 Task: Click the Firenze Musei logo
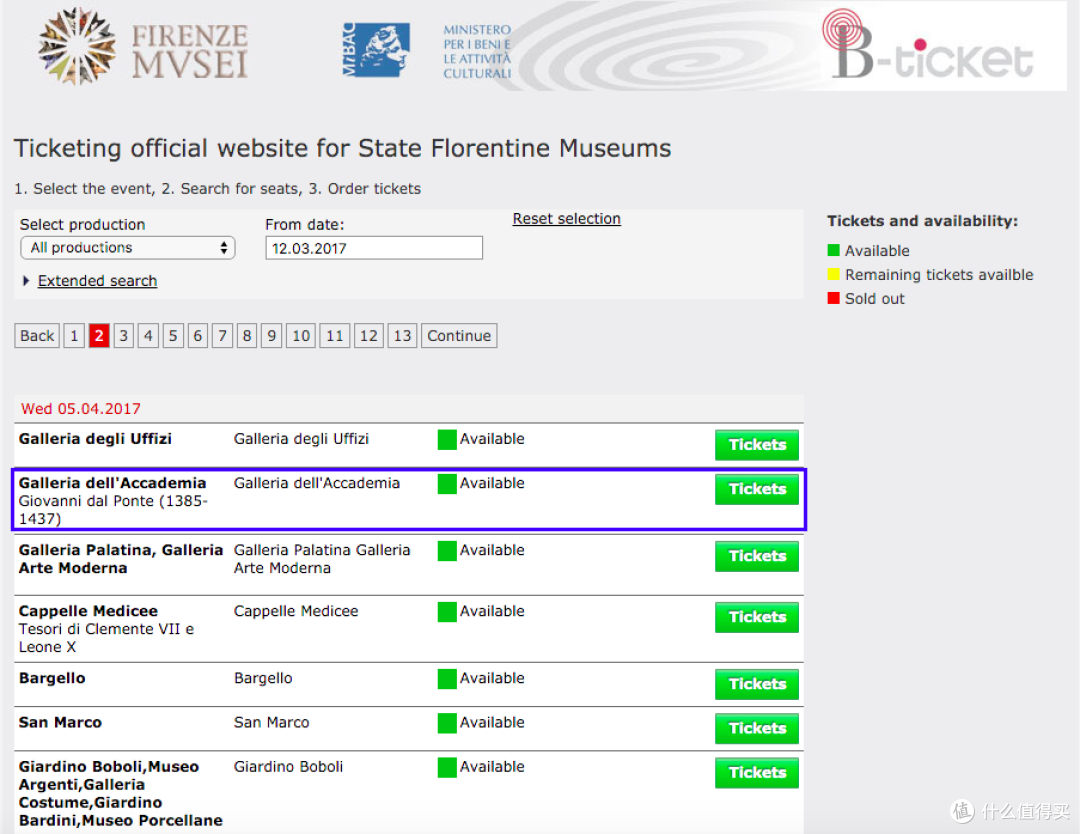pyautogui.click(x=143, y=47)
